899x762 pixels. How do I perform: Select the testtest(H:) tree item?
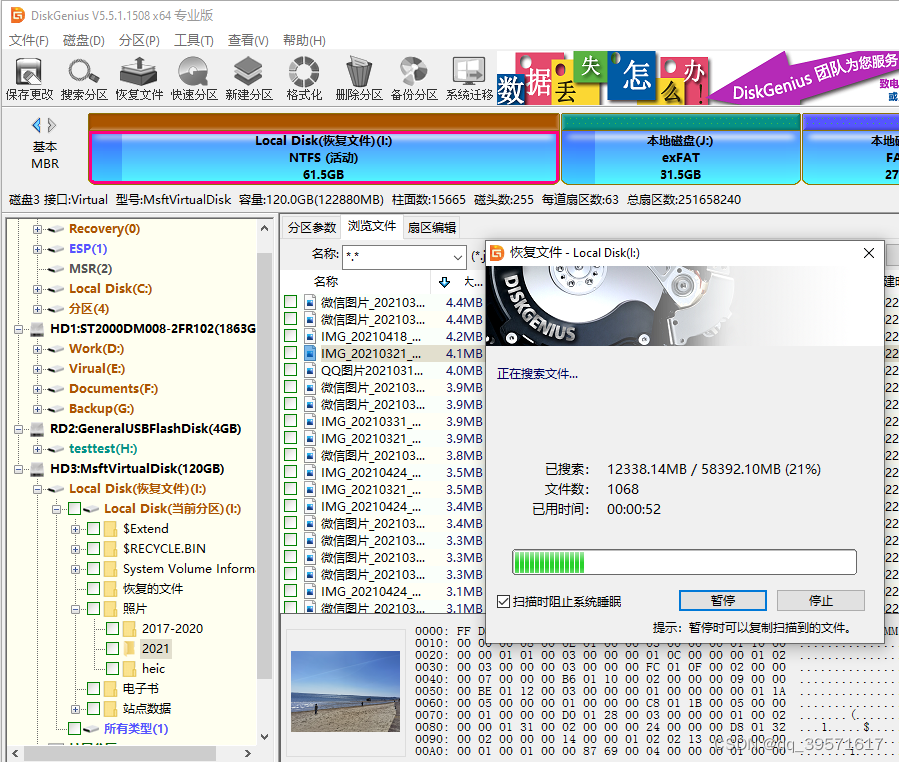(x=103, y=449)
